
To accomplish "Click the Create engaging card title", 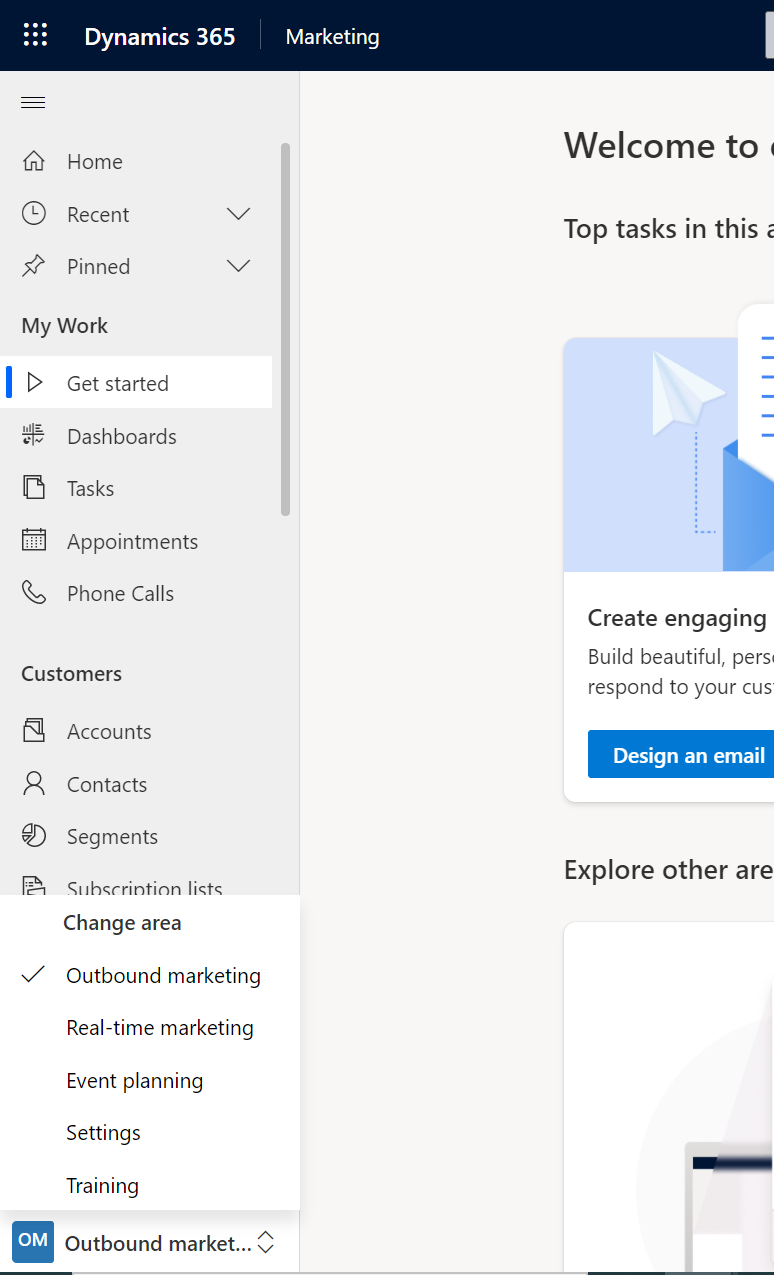I will [677, 618].
